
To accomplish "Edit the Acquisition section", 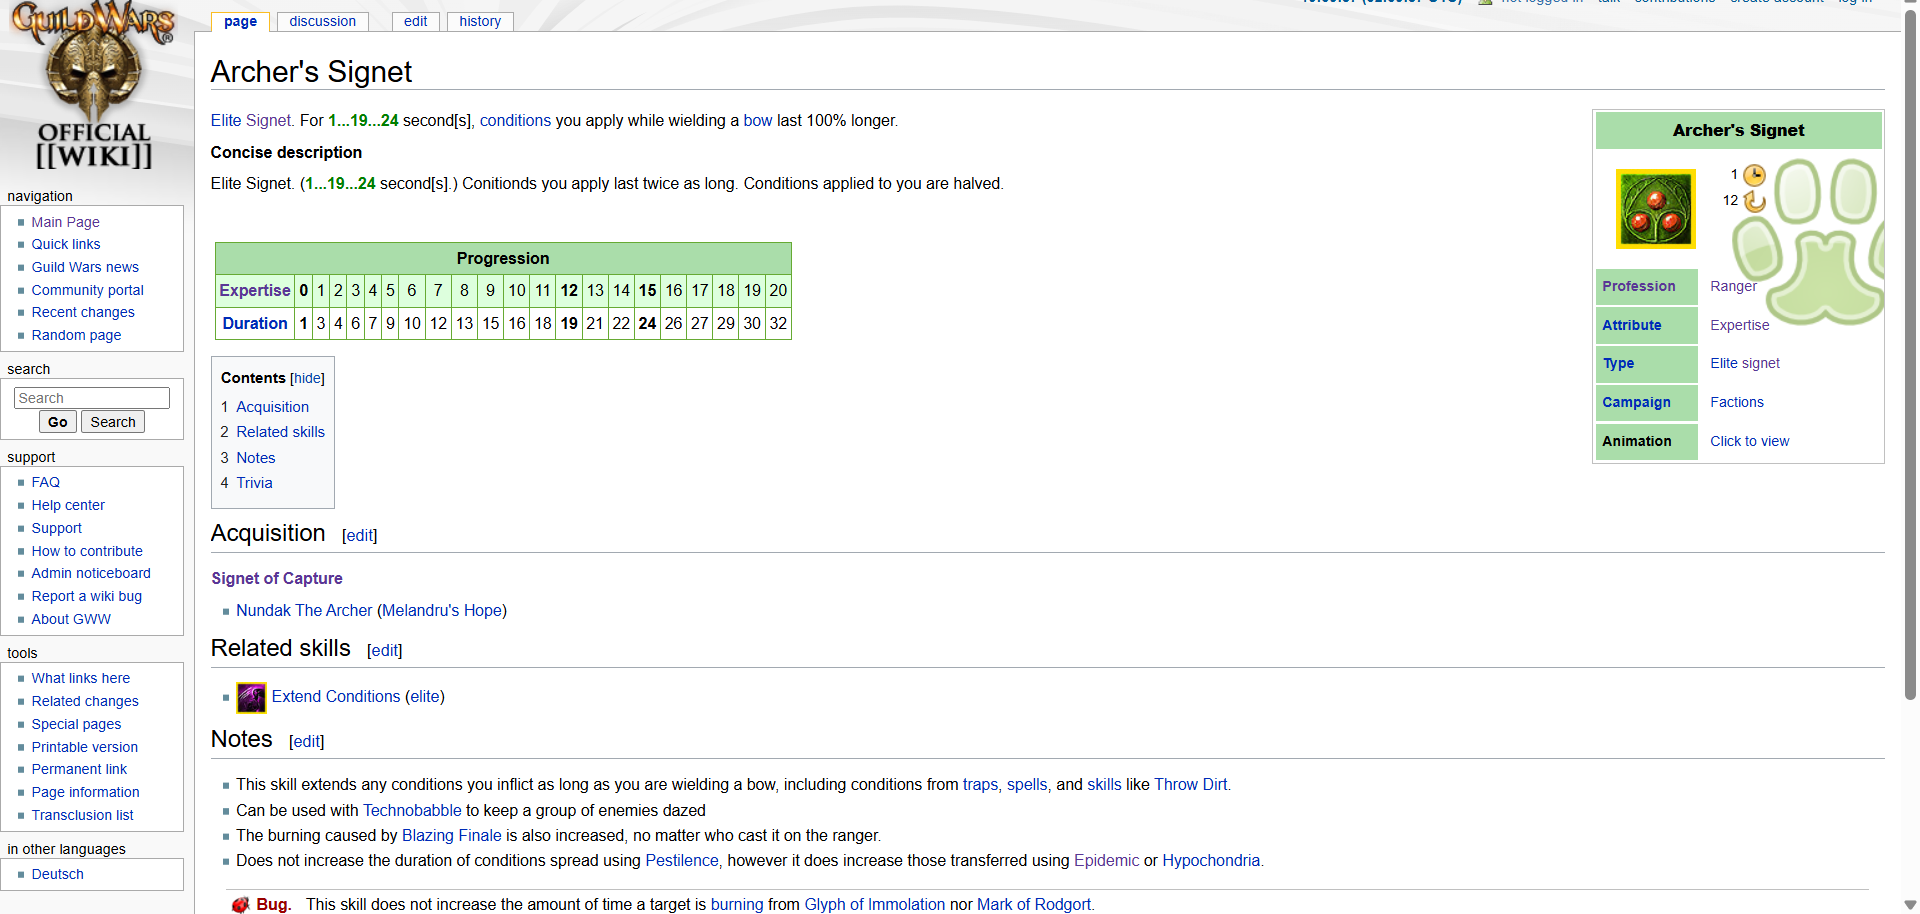I will pyautogui.click(x=360, y=536).
